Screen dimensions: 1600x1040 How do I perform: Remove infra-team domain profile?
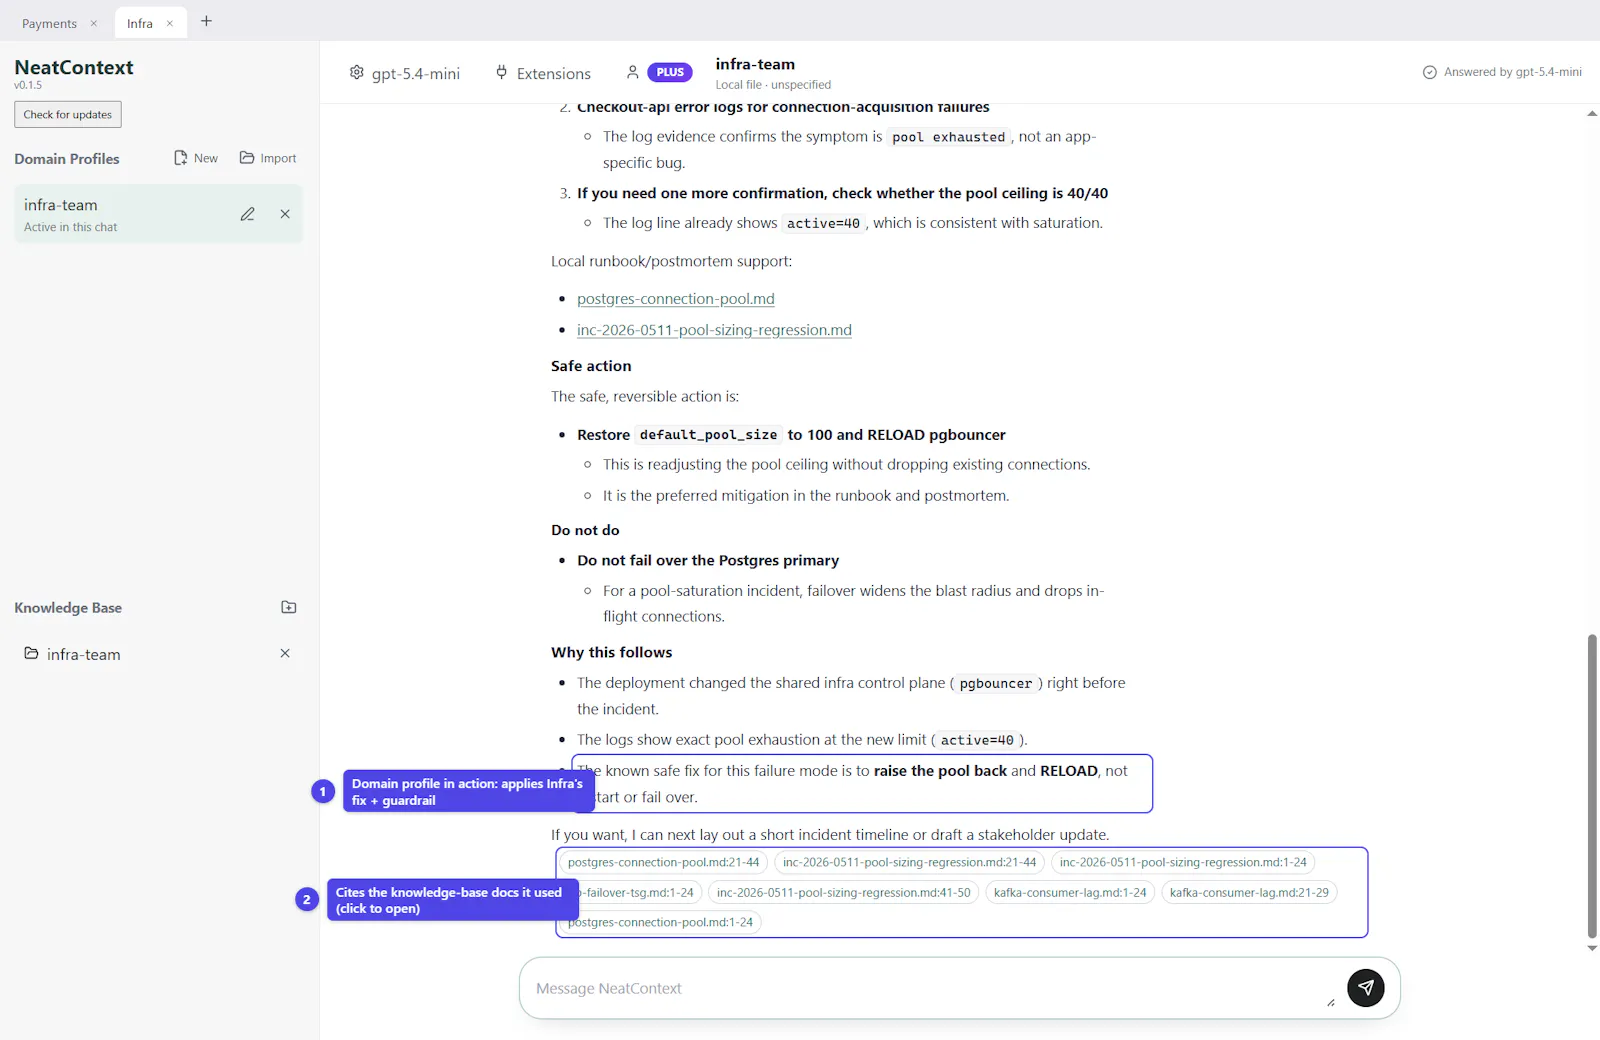[x=285, y=214]
